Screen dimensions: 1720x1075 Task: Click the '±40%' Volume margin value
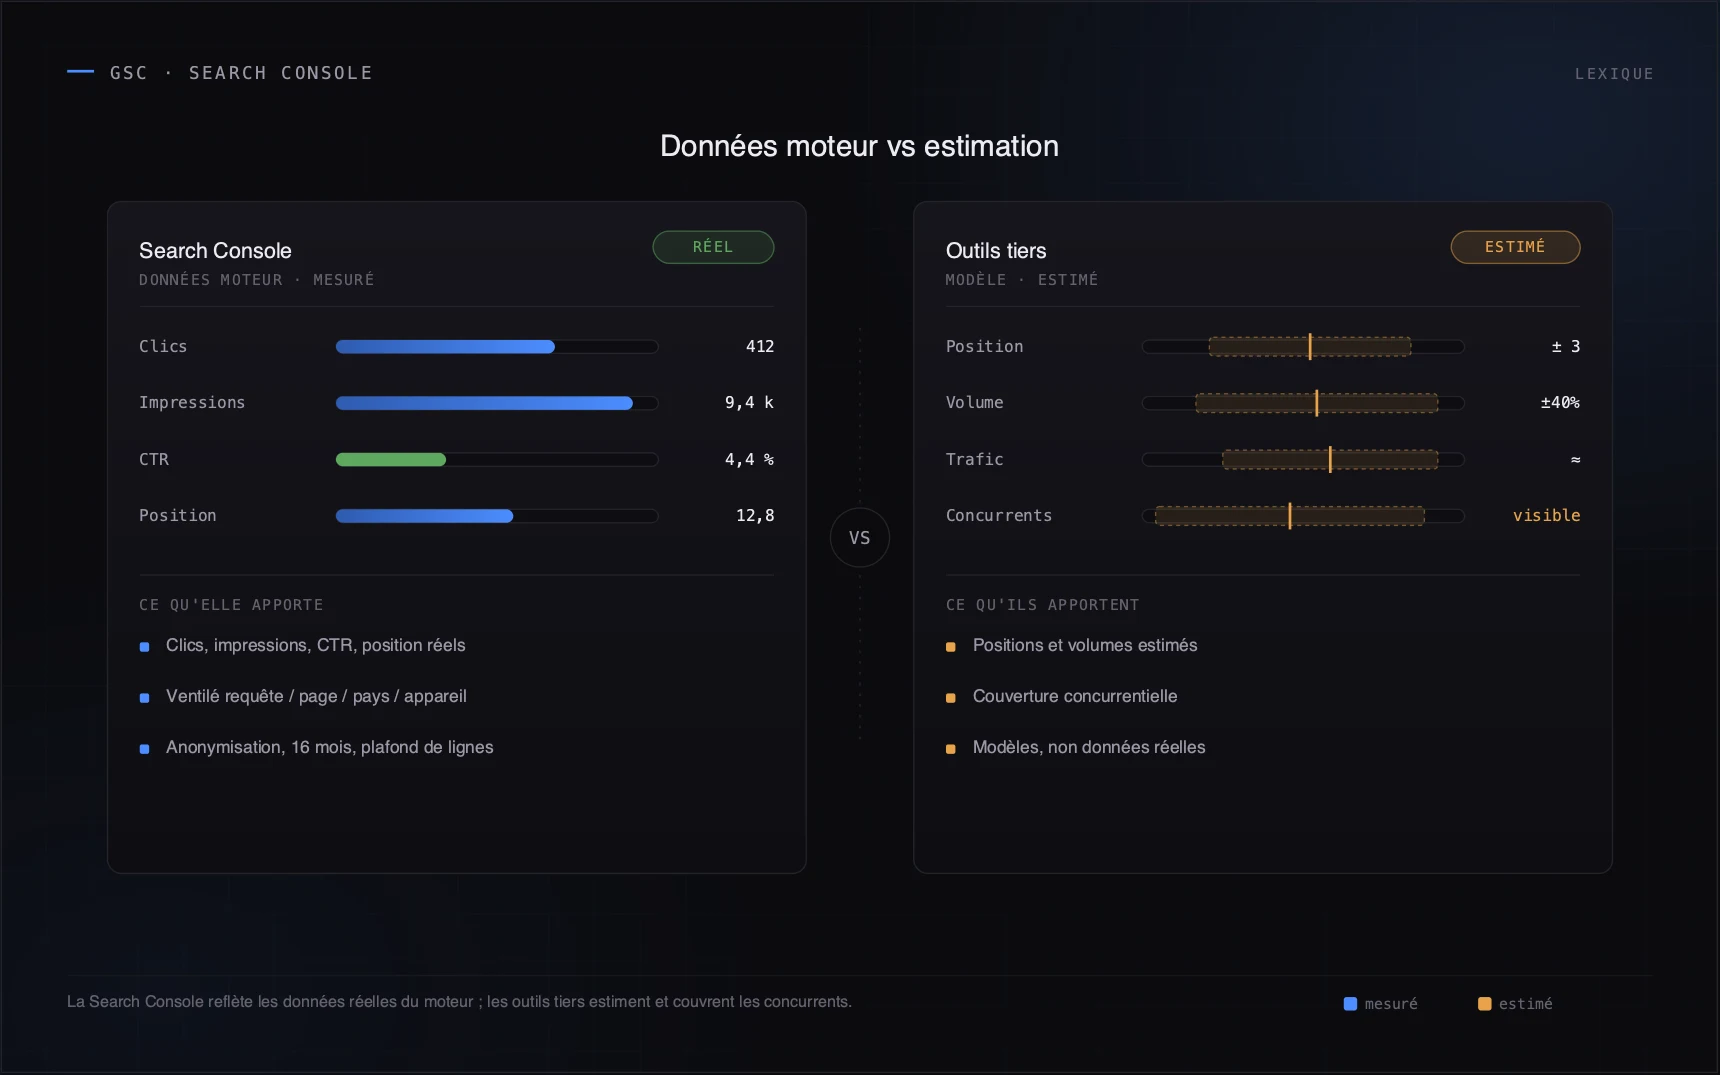(1560, 403)
